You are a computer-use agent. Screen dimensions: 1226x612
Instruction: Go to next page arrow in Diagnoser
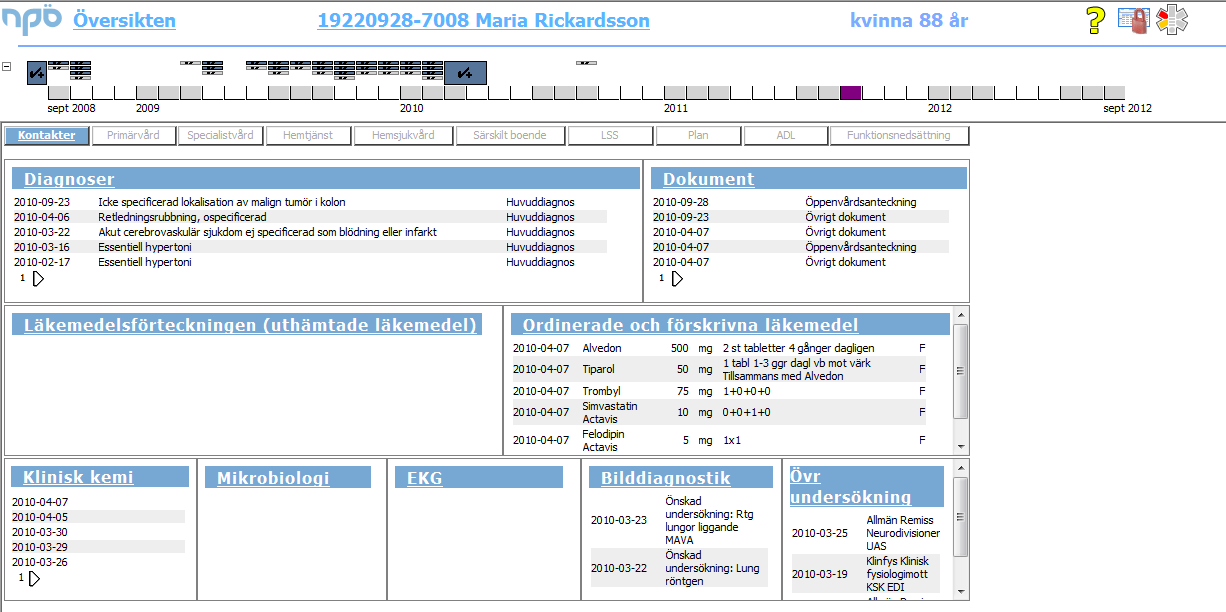[39, 278]
